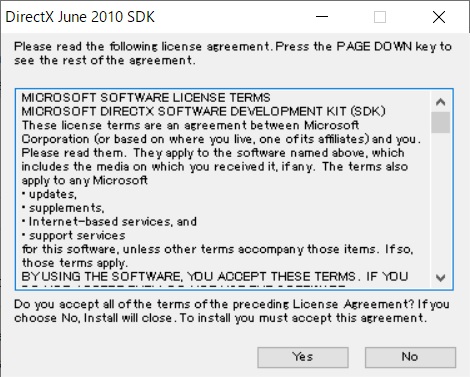This screenshot has height=377, width=470.
Task: Click the 'support services' bullet line
Action: point(74,235)
